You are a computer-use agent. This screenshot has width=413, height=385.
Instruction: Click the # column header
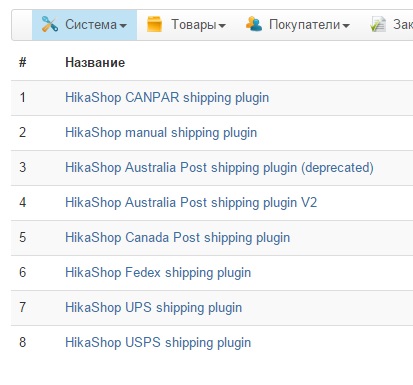pyautogui.click(x=22, y=62)
